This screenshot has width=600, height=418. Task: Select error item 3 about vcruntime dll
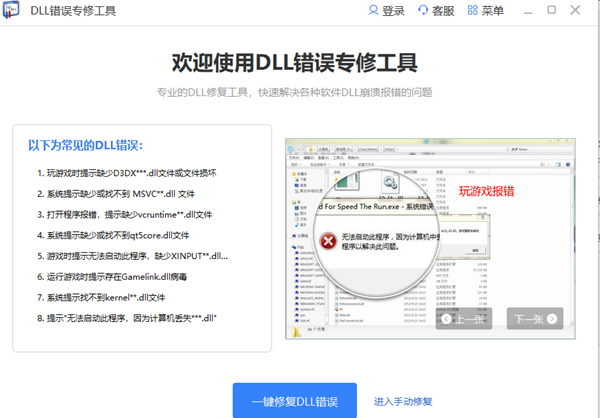click(124, 214)
